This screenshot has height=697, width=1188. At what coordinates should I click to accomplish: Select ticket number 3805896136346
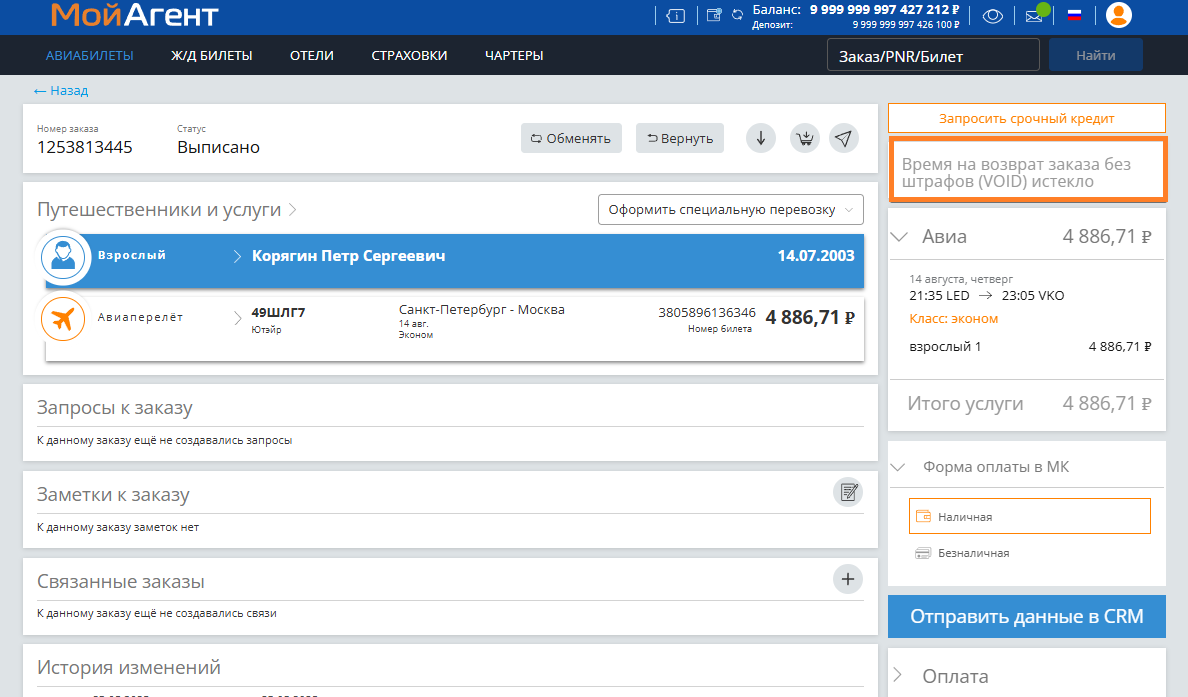707,312
